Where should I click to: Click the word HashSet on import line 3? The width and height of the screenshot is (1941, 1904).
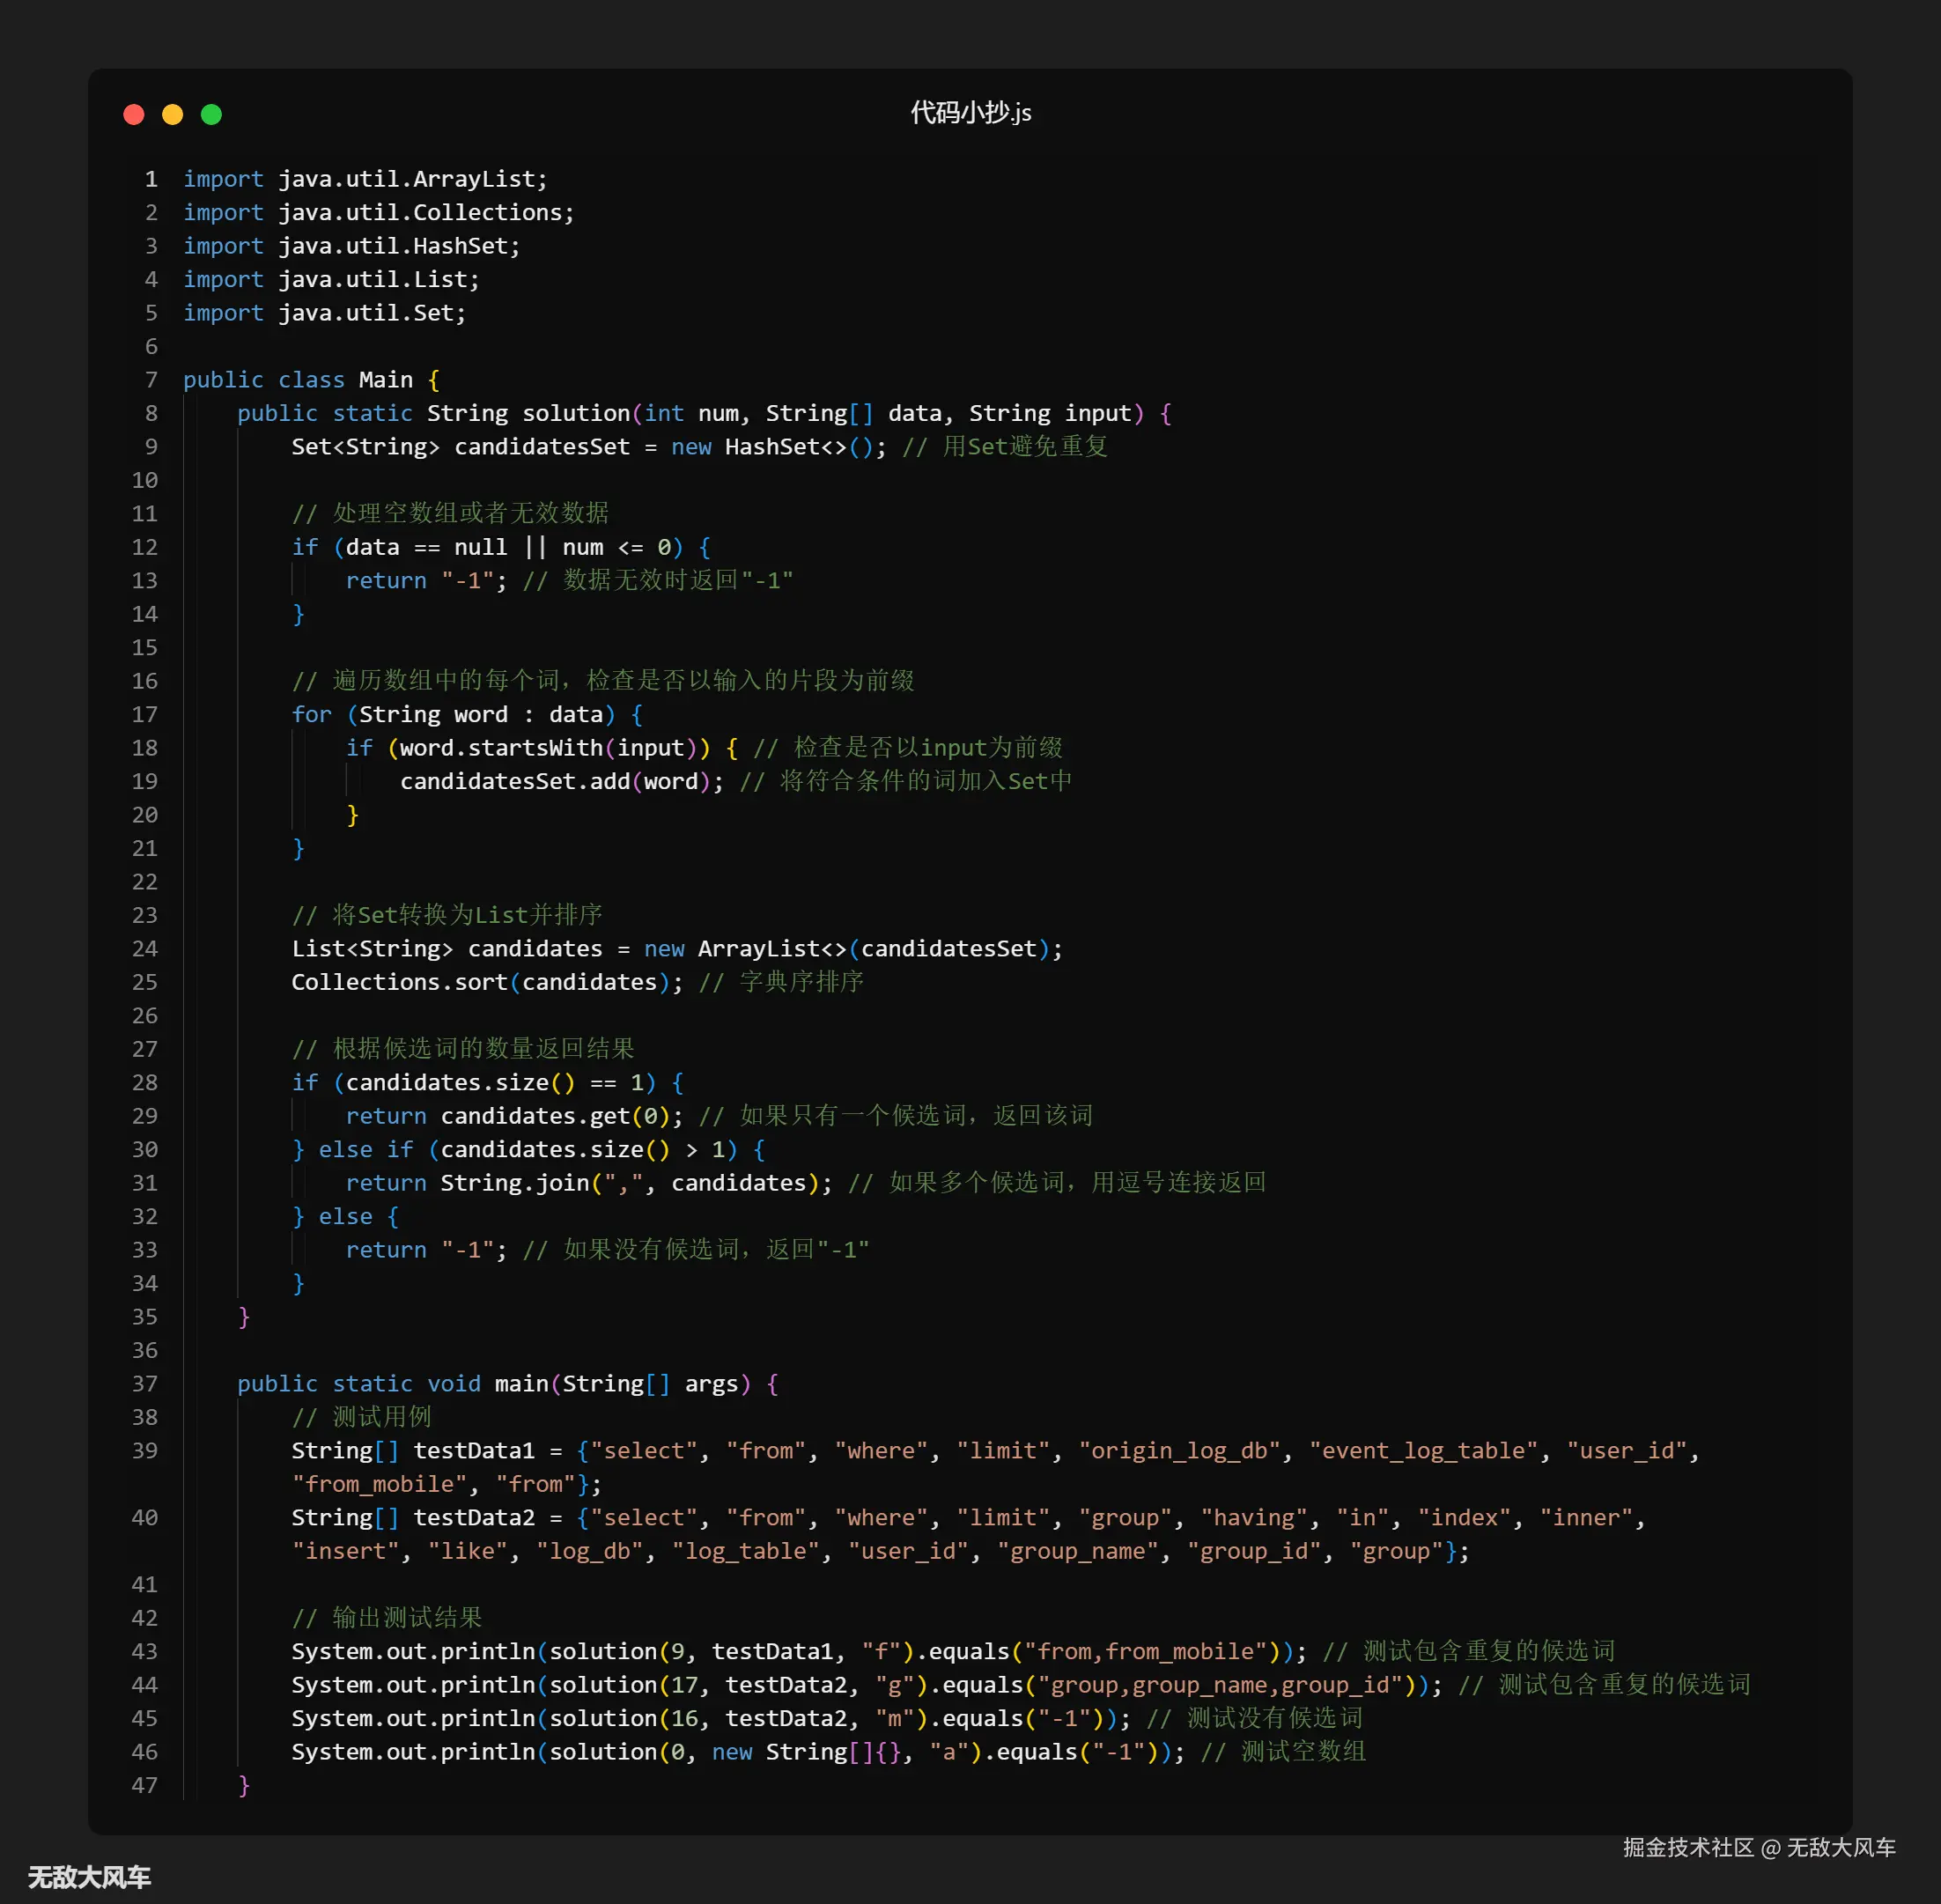460,246
